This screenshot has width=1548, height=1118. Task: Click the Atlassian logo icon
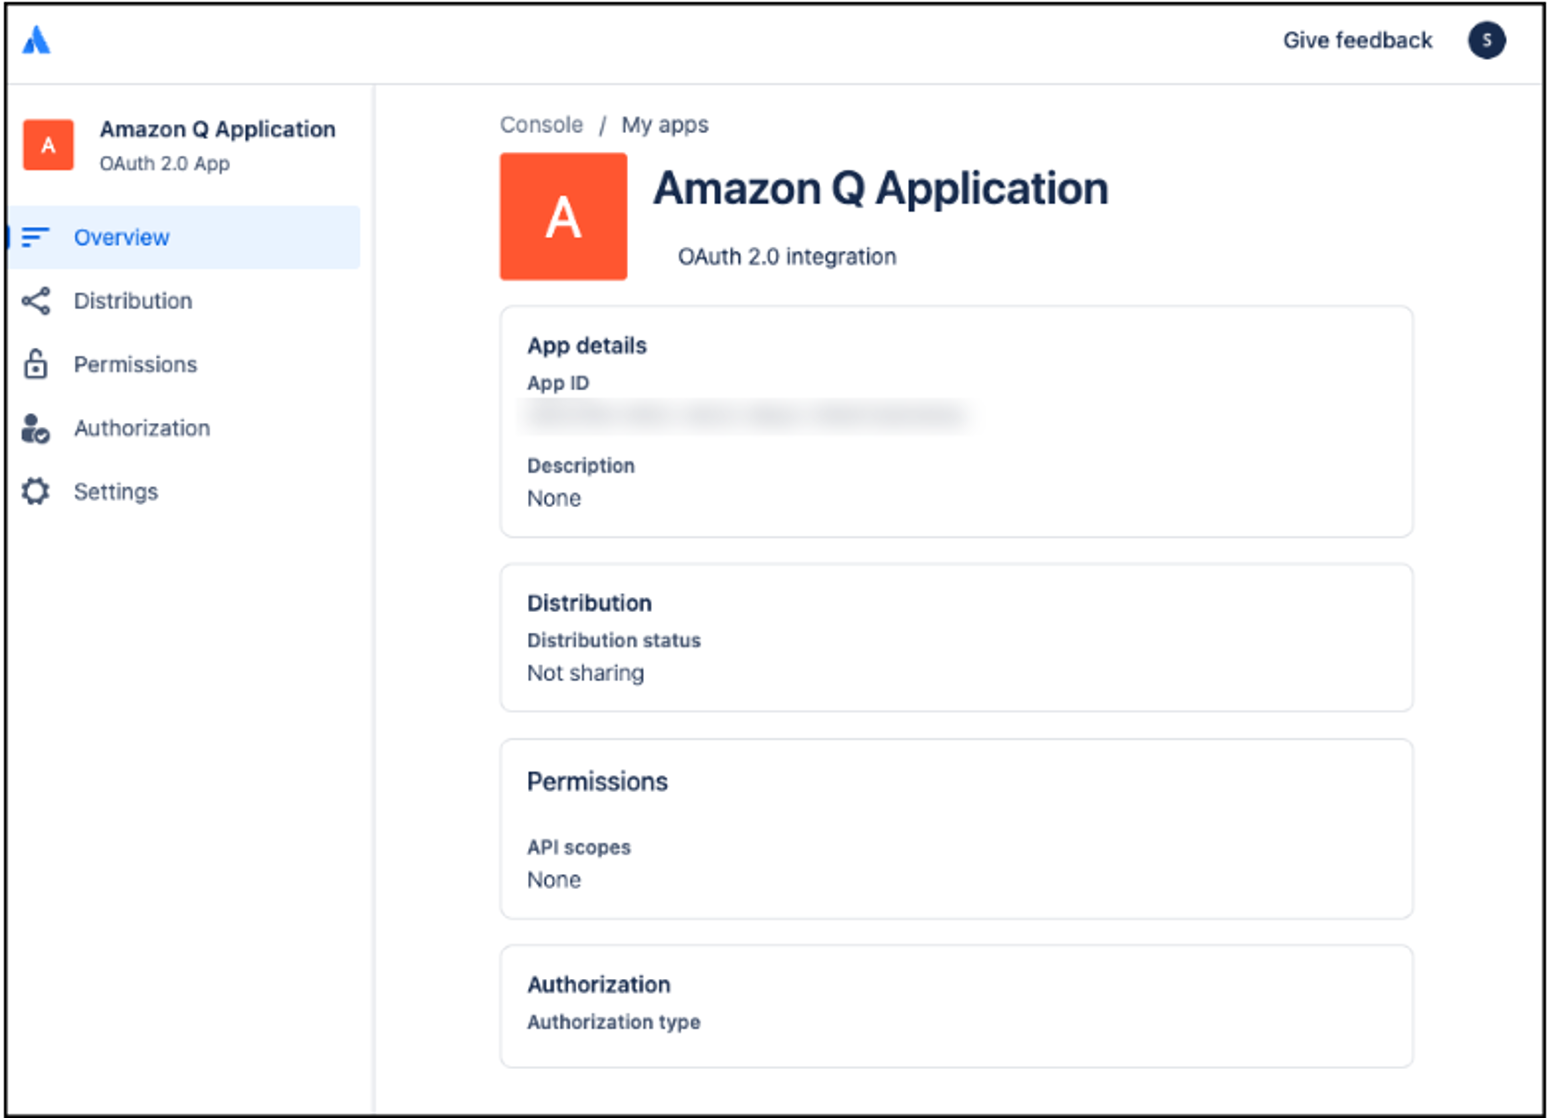coord(37,40)
